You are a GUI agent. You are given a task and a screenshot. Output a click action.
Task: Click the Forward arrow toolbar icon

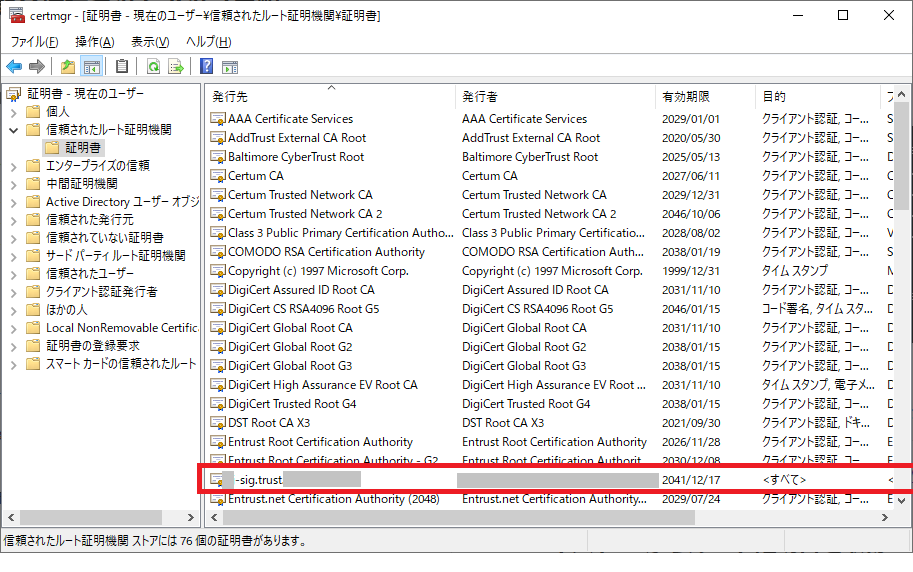(x=37, y=67)
